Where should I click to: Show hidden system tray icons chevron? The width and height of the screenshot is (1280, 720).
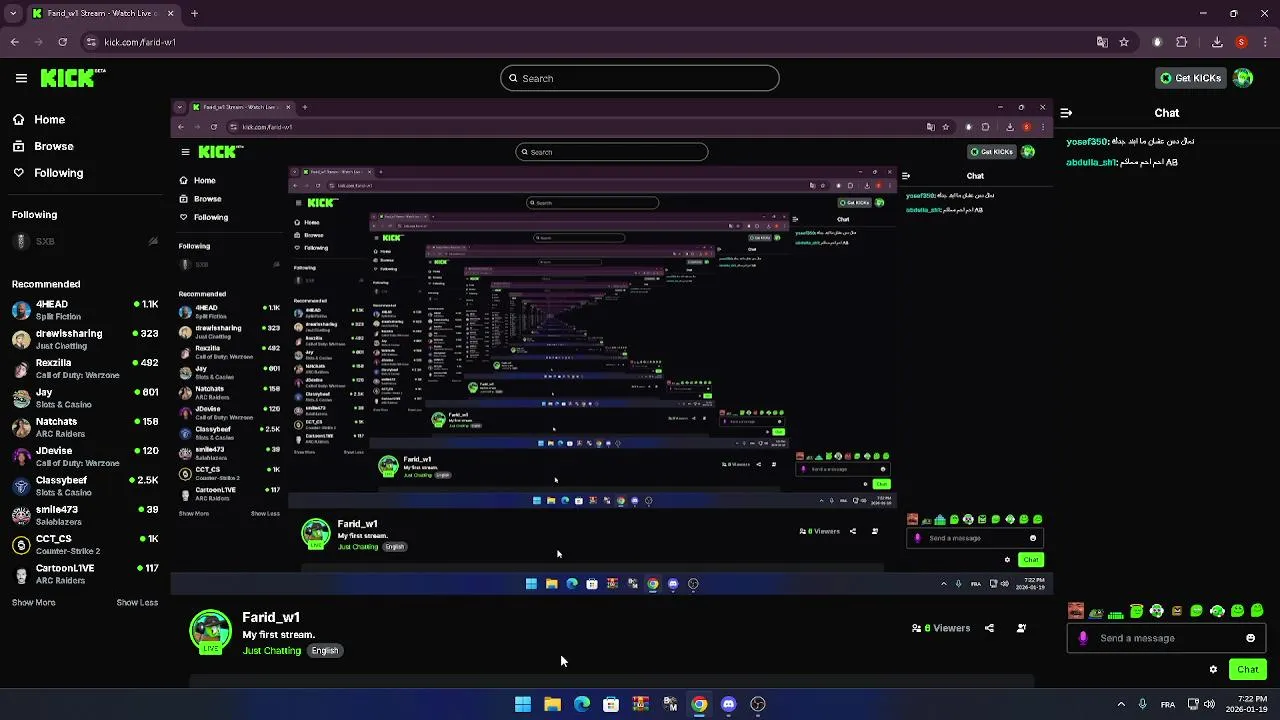click(1121, 704)
